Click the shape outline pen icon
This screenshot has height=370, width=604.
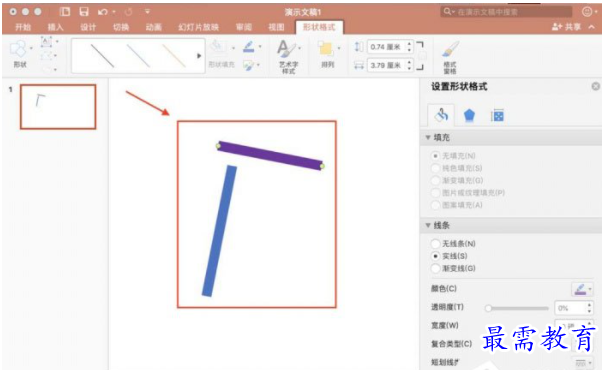[248, 47]
